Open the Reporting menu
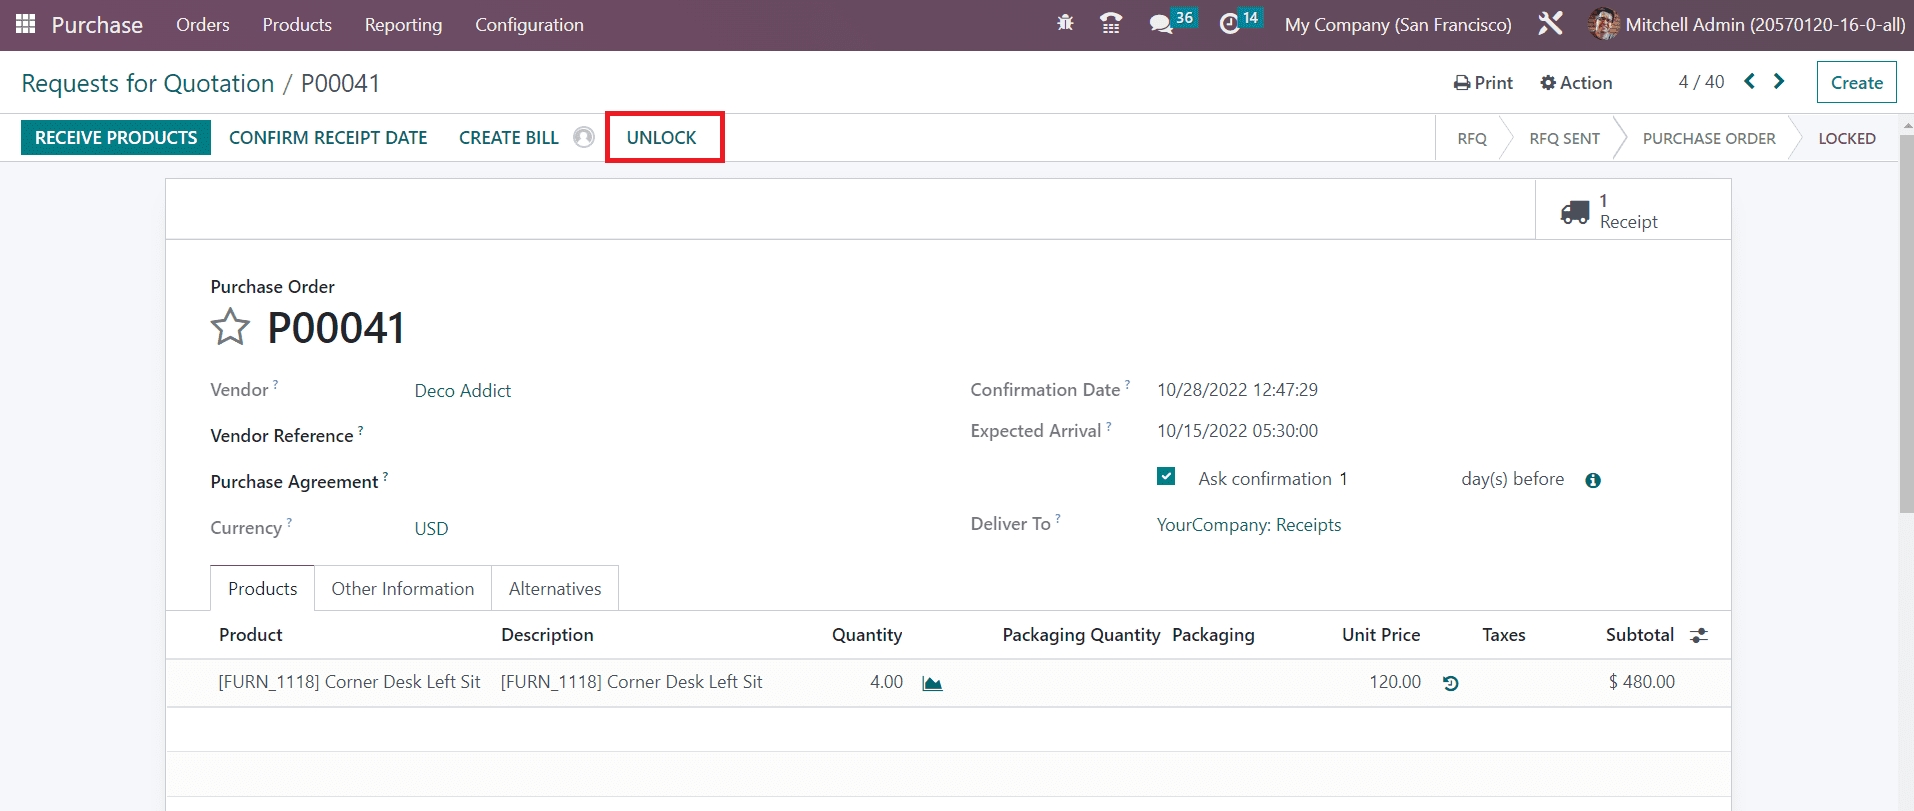 coord(403,24)
